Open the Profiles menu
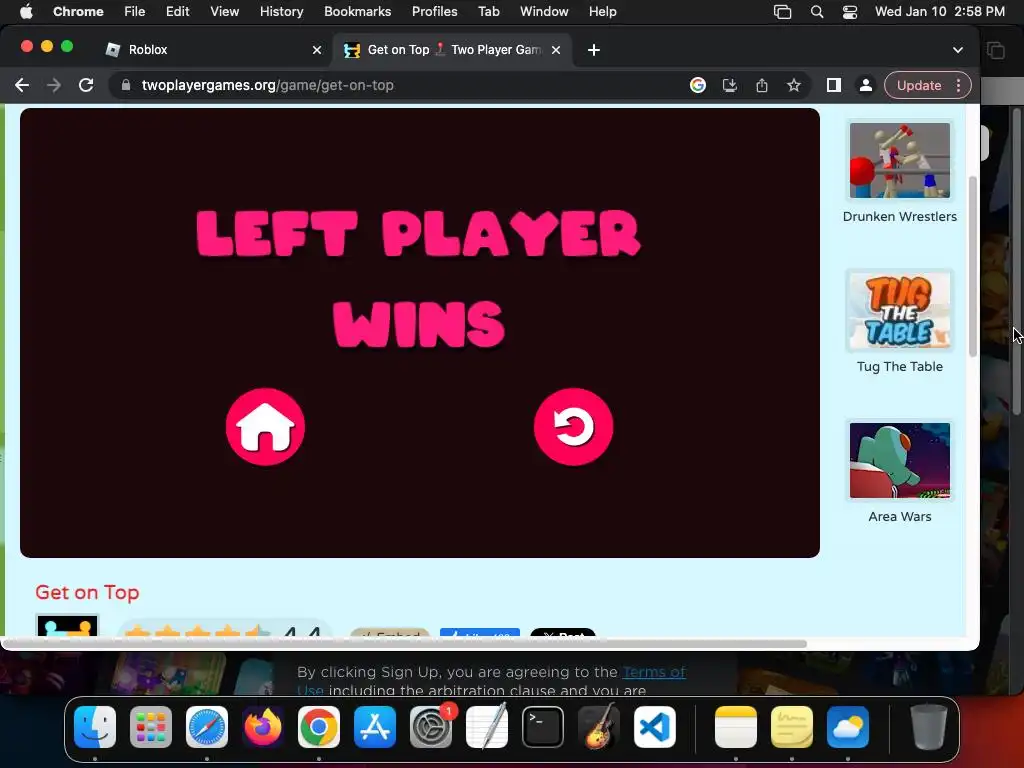Screen dimensions: 1024x768 (434, 12)
